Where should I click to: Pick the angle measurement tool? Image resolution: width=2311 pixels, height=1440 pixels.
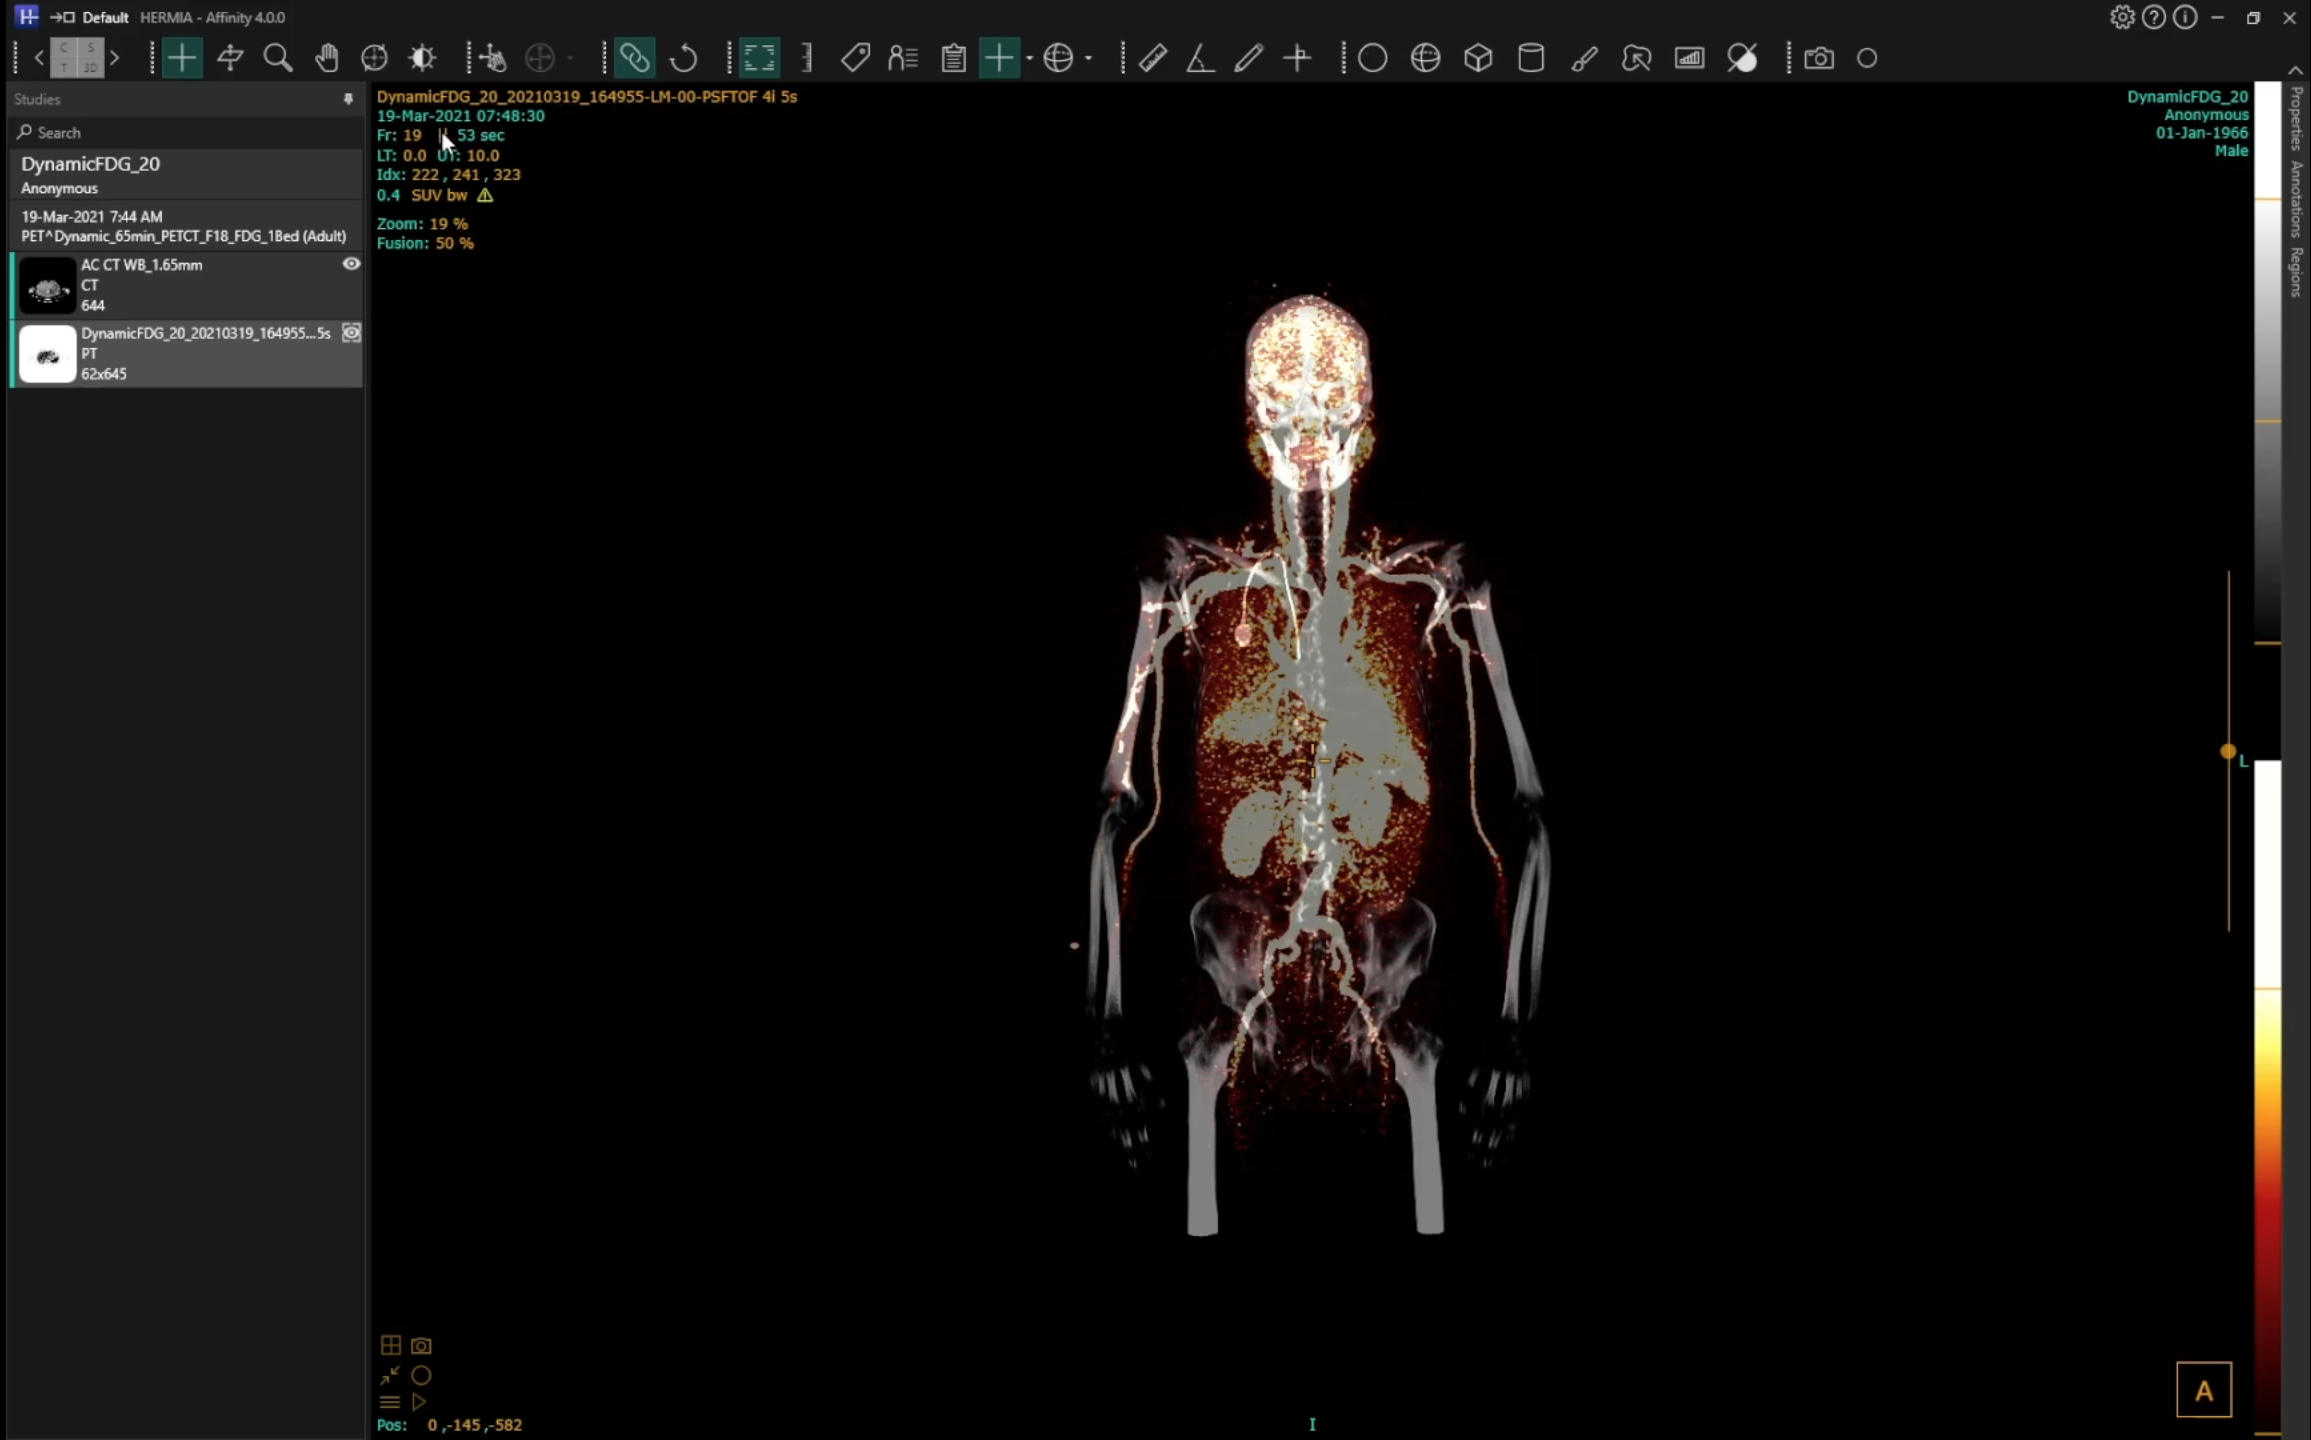1199,58
